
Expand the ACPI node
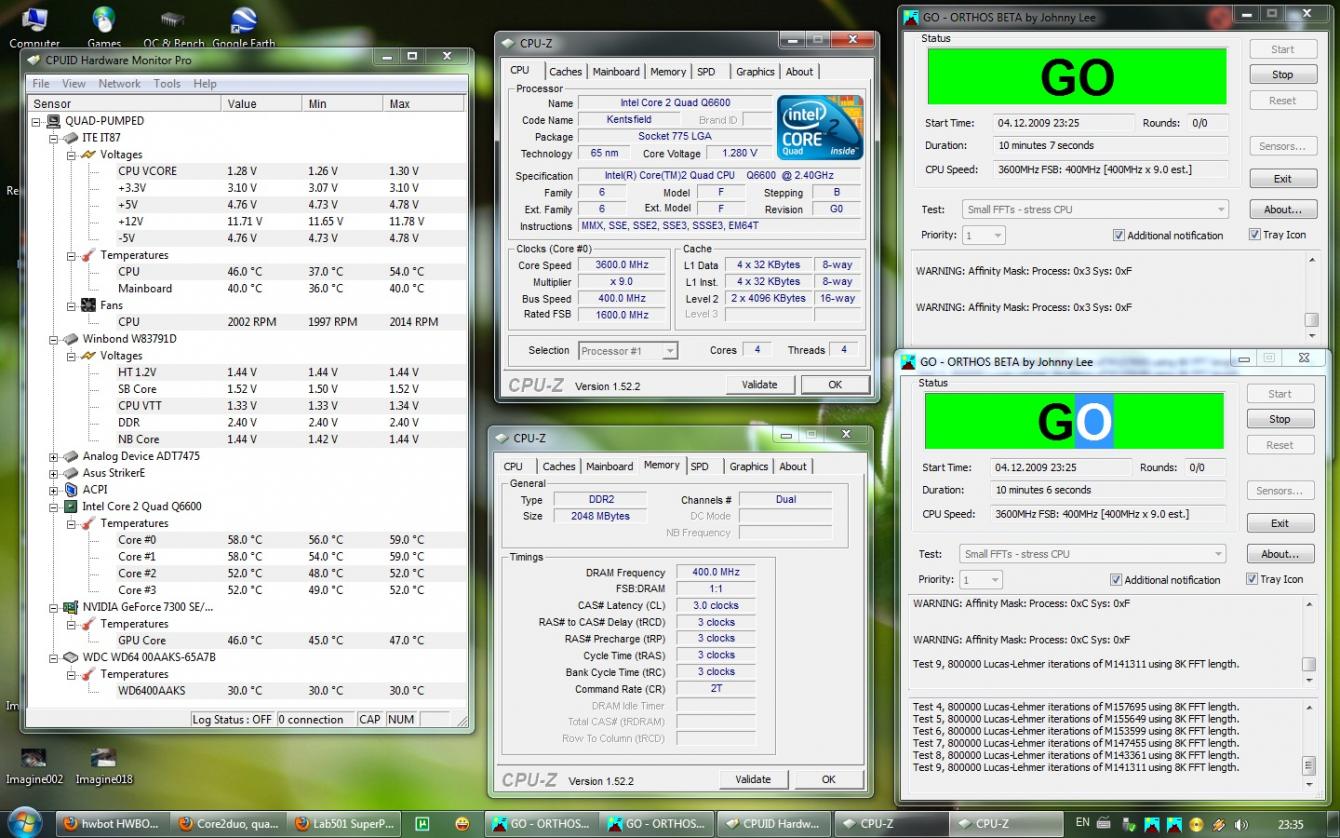[54, 490]
